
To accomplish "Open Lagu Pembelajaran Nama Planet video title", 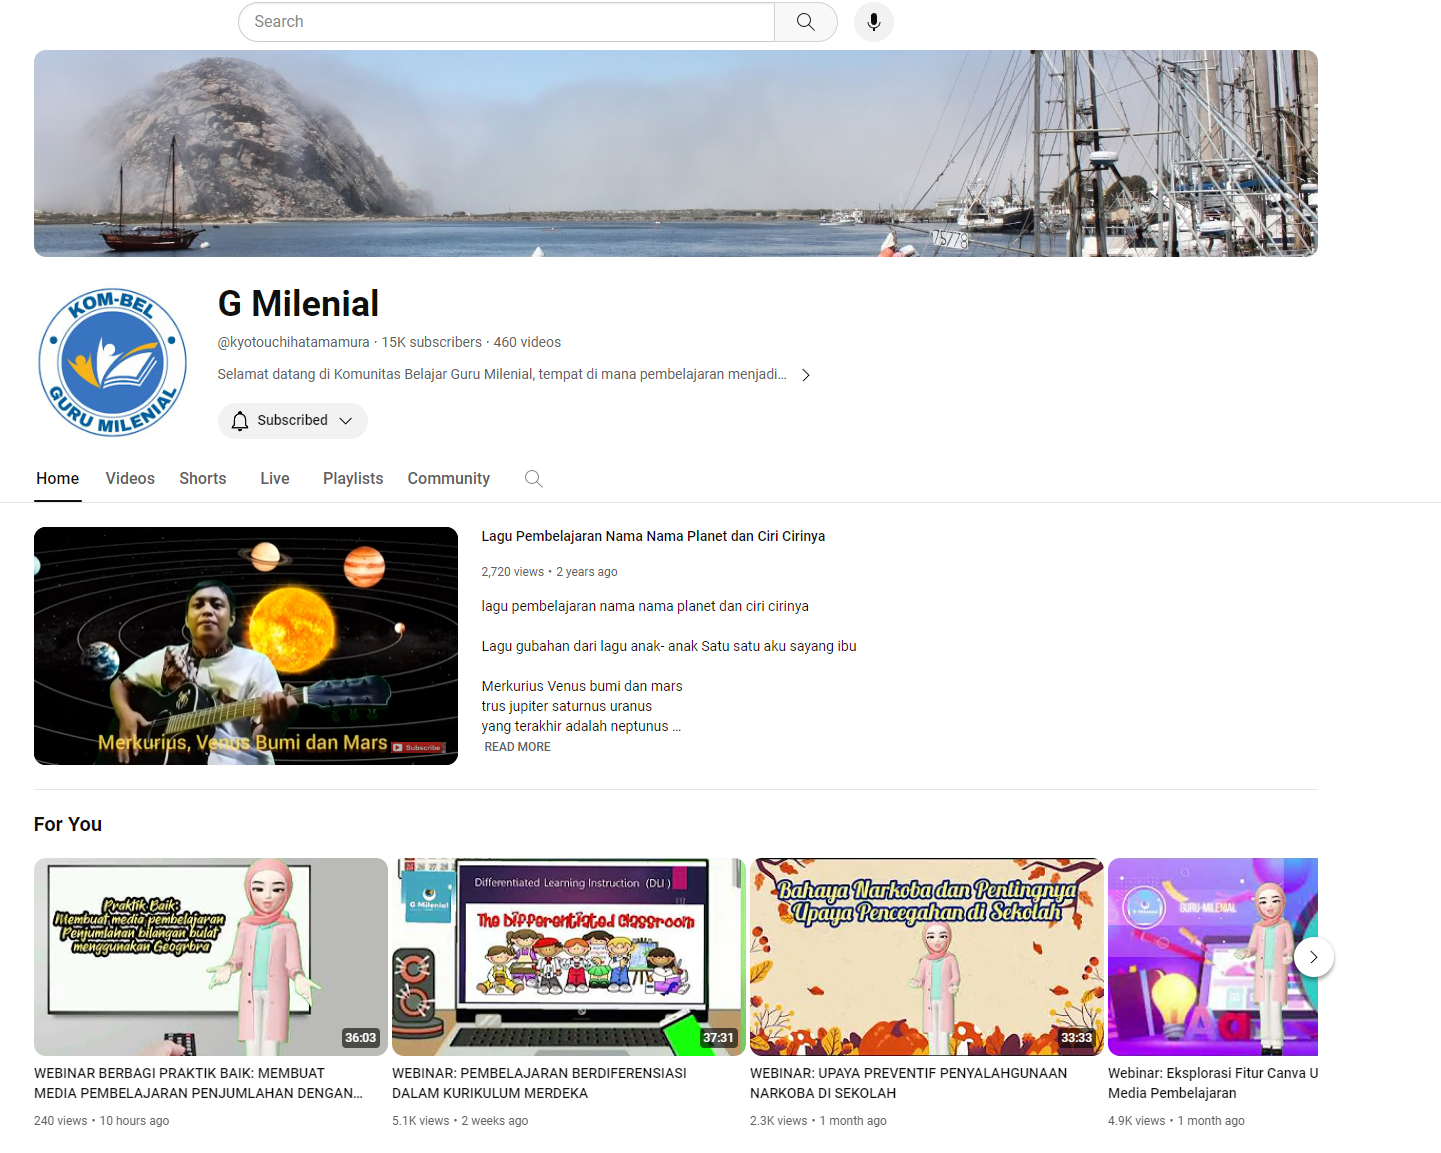I will [x=653, y=536].
